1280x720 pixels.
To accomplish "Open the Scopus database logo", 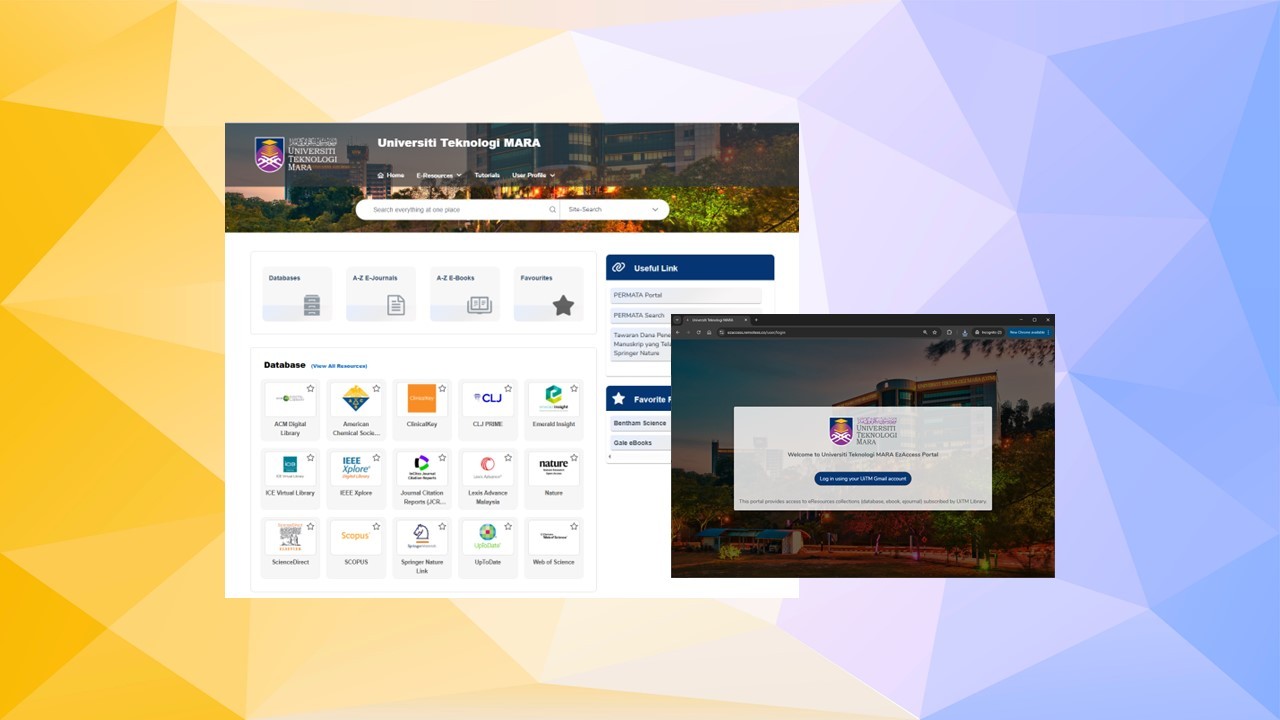I will tap(356, 536).
